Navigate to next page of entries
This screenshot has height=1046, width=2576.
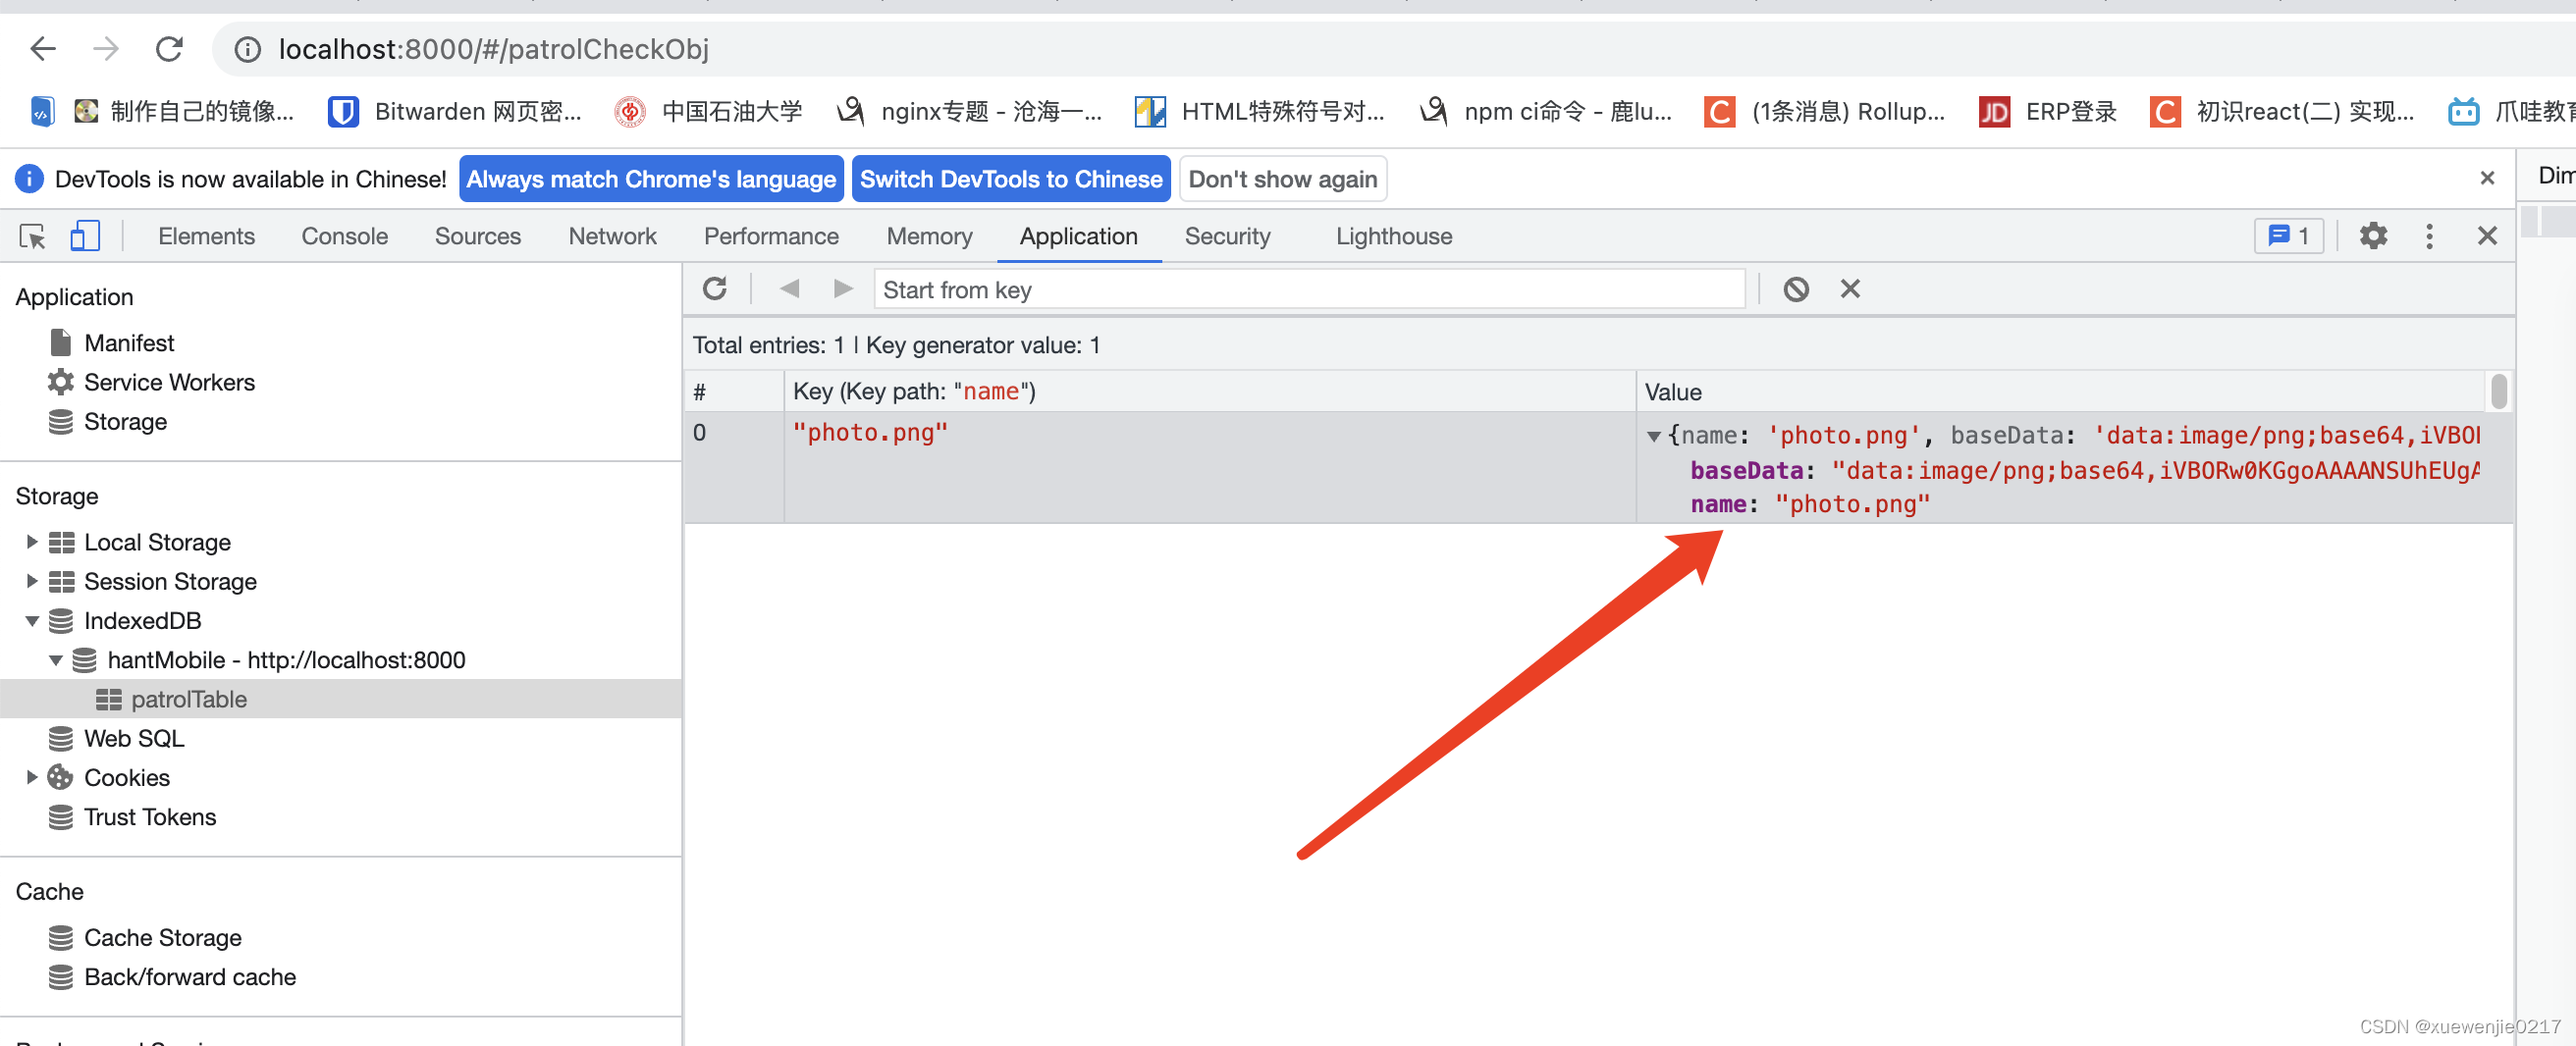tap(843, 288)
